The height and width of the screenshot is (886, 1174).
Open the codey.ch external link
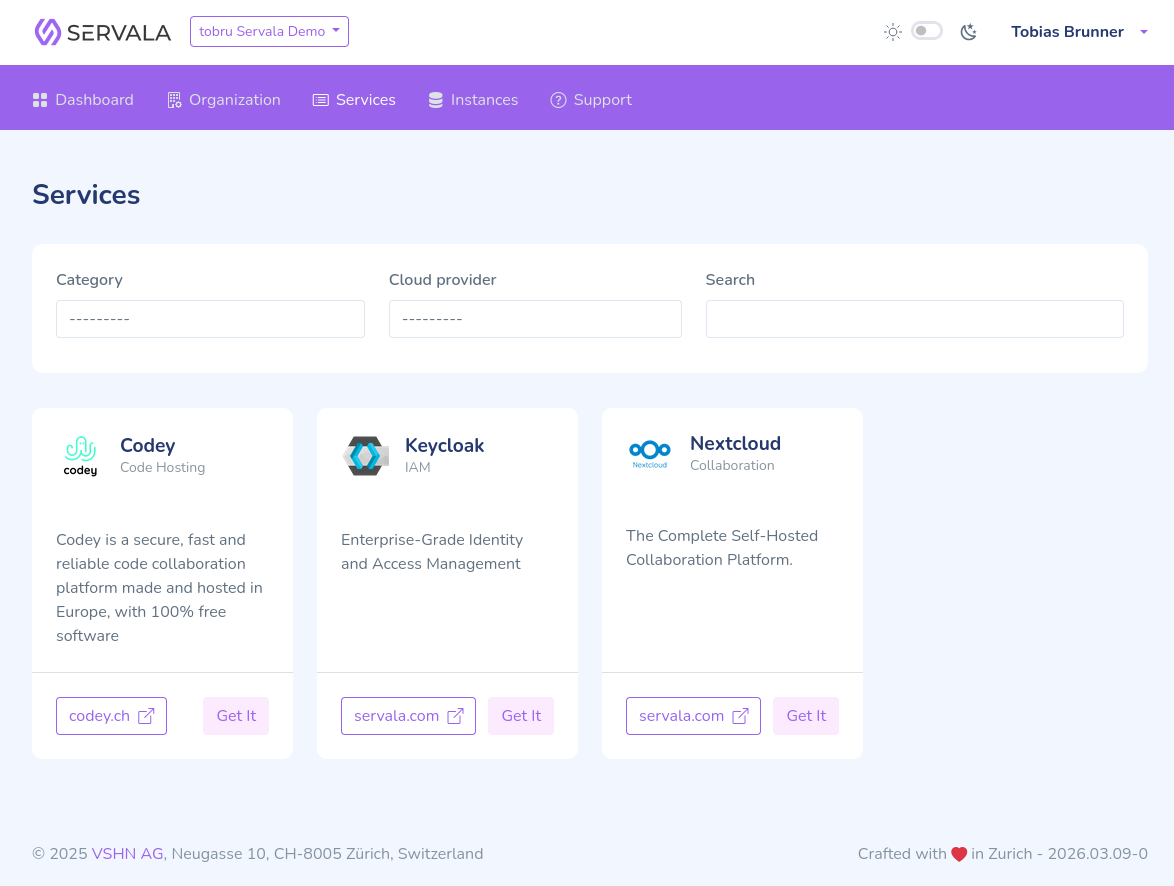click(112, 716)
